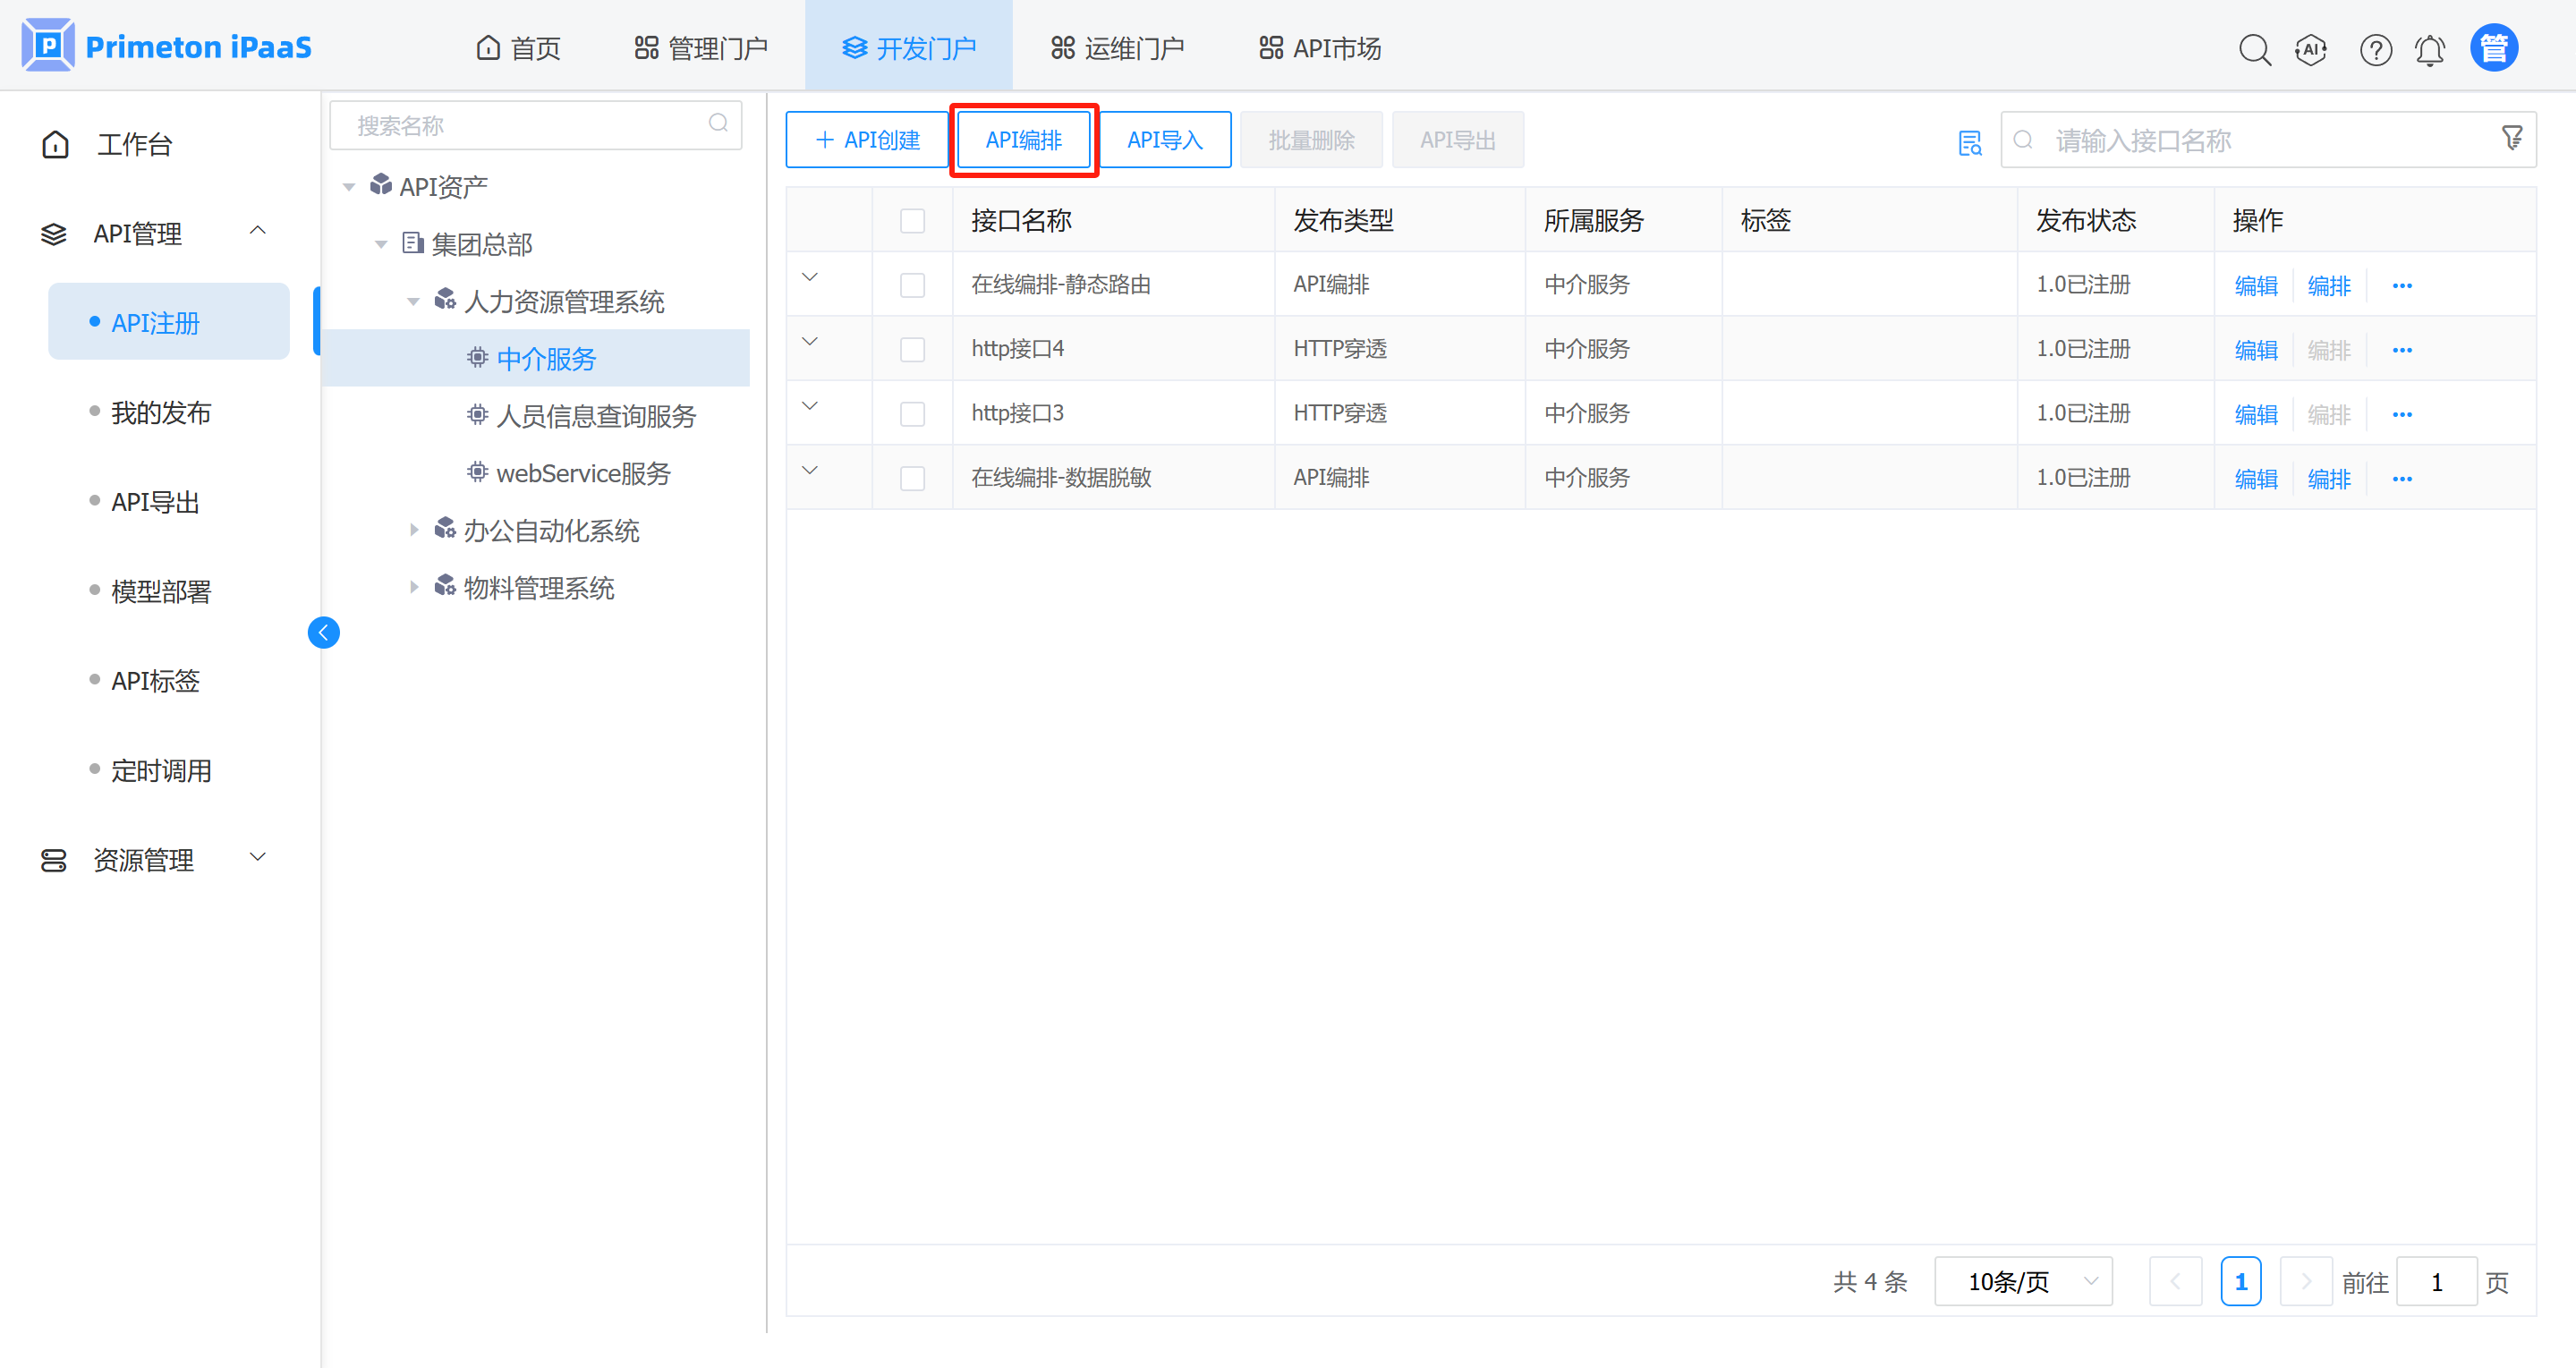The image size is (2576, 1368).
Task: Open more actions for http接口4 row
Action: click(x=2402, y=350)
